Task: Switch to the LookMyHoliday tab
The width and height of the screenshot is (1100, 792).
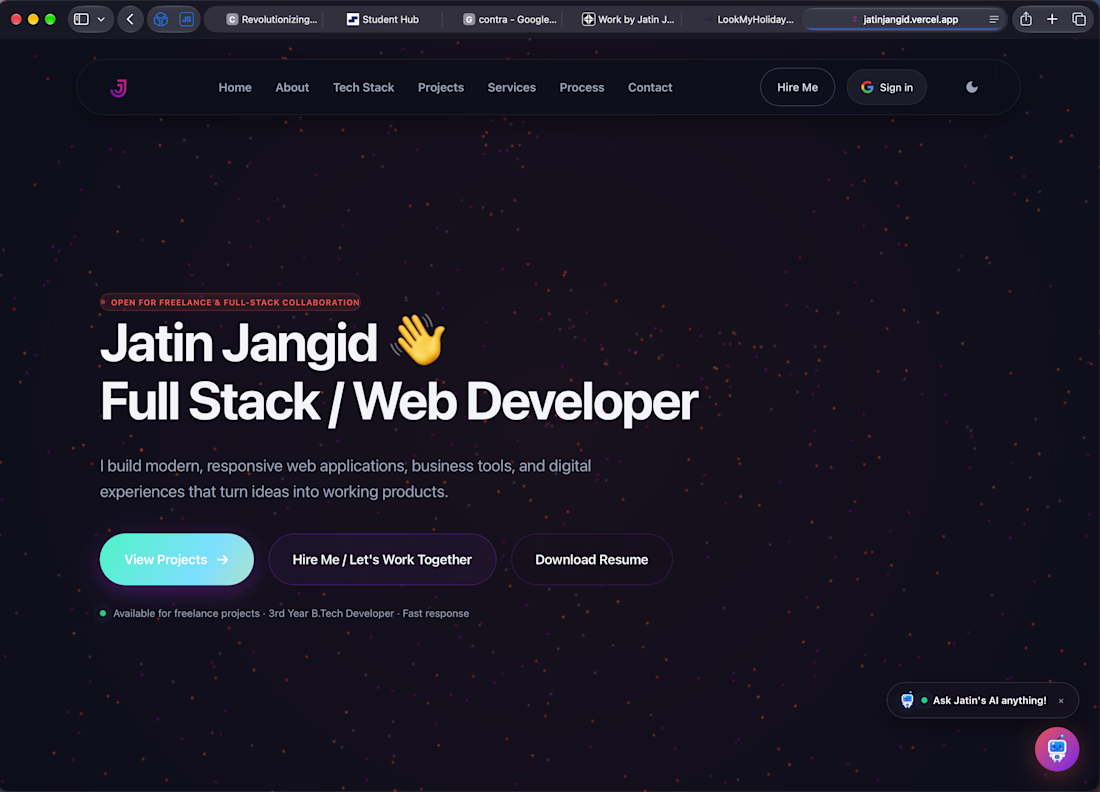Action: (x=749, y=19)
